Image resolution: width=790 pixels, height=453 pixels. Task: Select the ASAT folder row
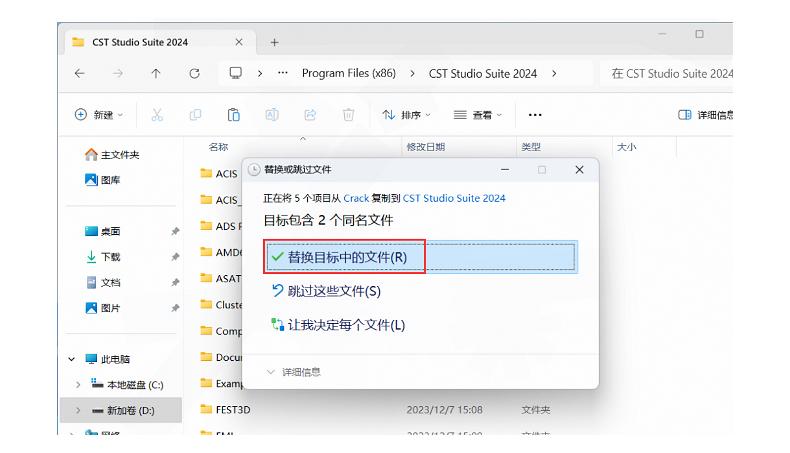(222, 278)
